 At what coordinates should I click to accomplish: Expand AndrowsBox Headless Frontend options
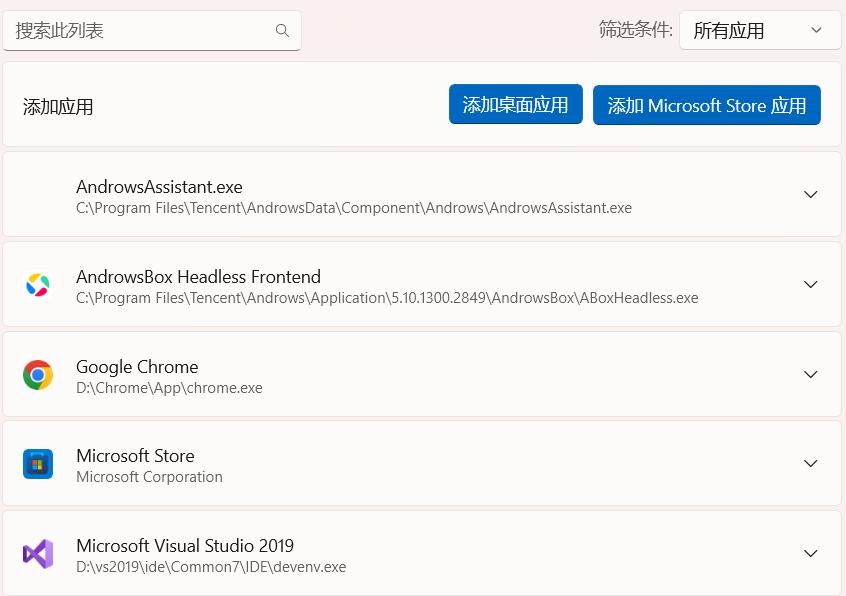pyautogui.click(x=810, y=284)
